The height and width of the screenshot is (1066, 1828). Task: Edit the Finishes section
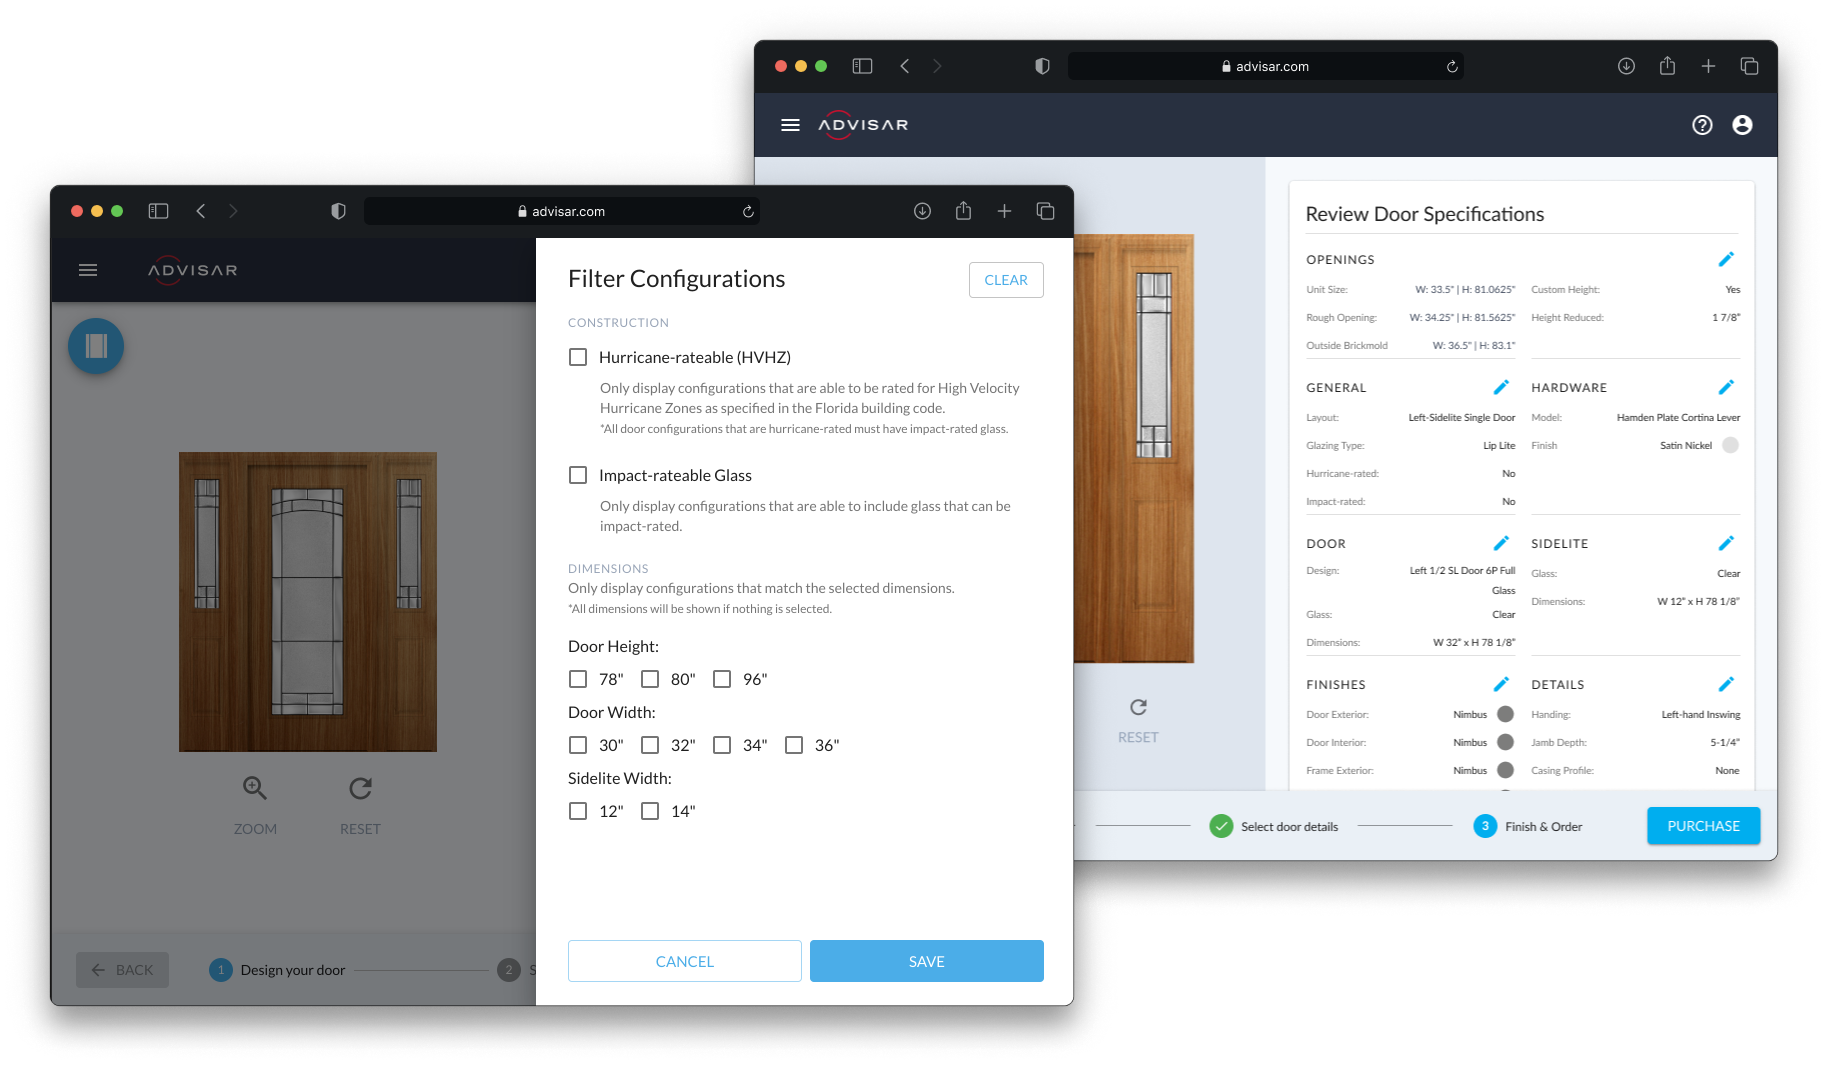tap(1502, 684)
